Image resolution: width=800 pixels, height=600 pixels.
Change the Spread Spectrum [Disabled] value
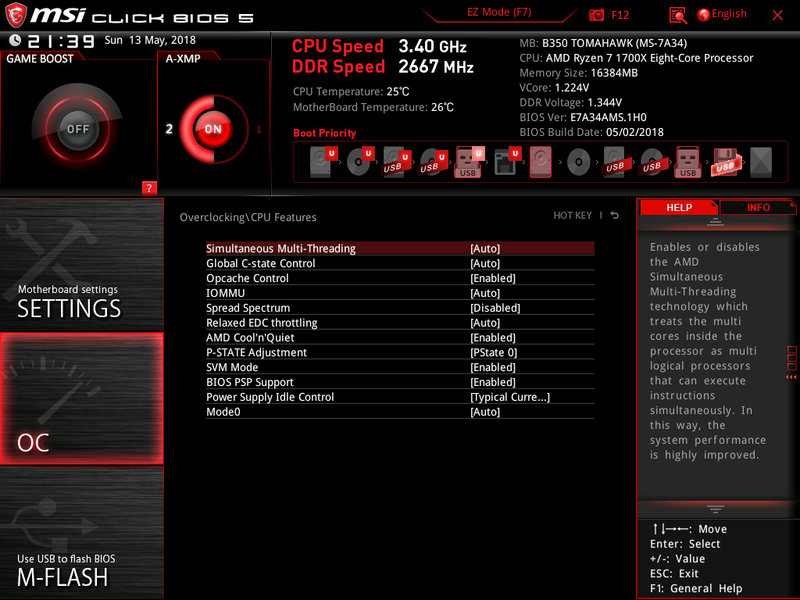coord(495,308)
